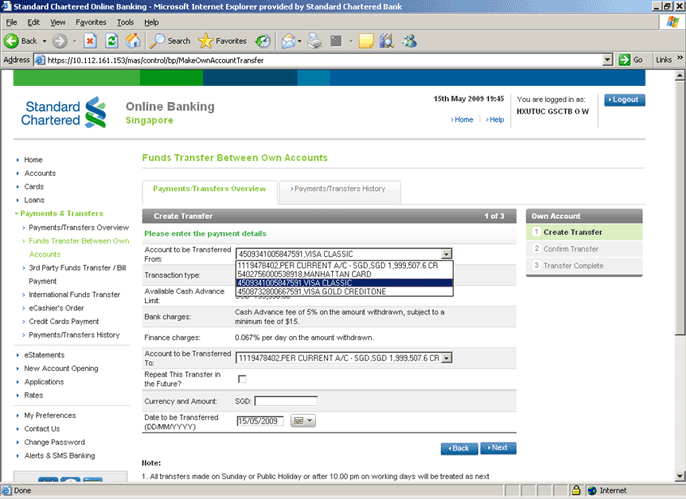Select the PER CURRENT A/C option in the list
The width and height of the screenshot is (686, 499).
coord(344,265)
